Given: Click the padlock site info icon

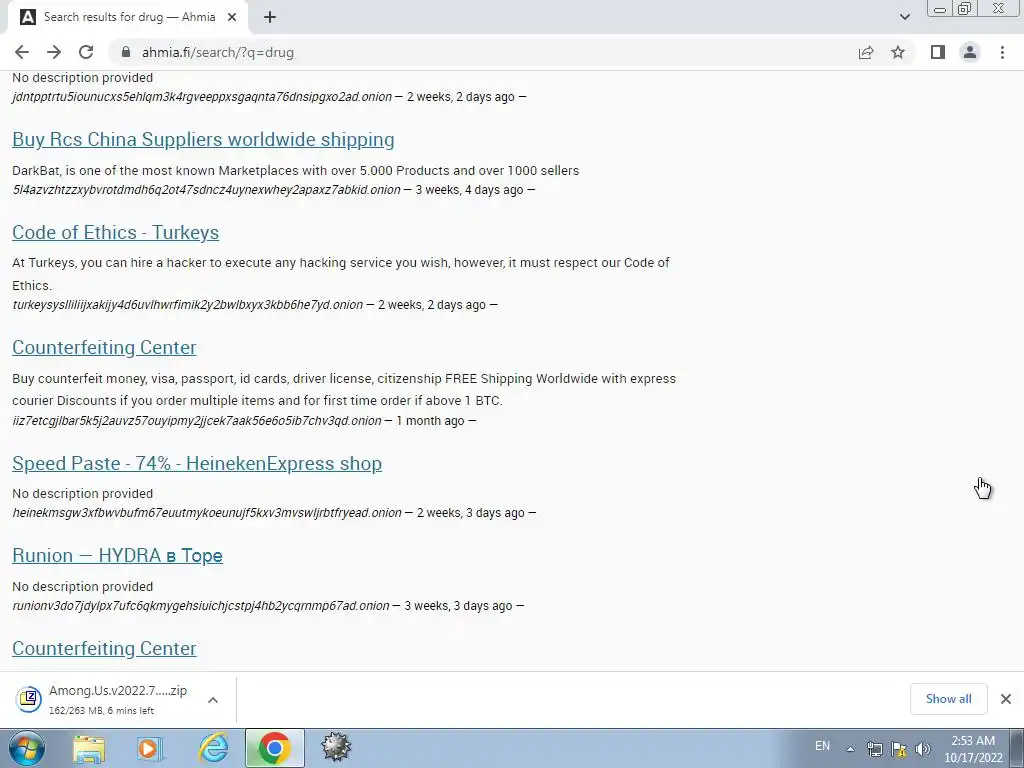Looking at the screenshot, I should tap(127, 52).
